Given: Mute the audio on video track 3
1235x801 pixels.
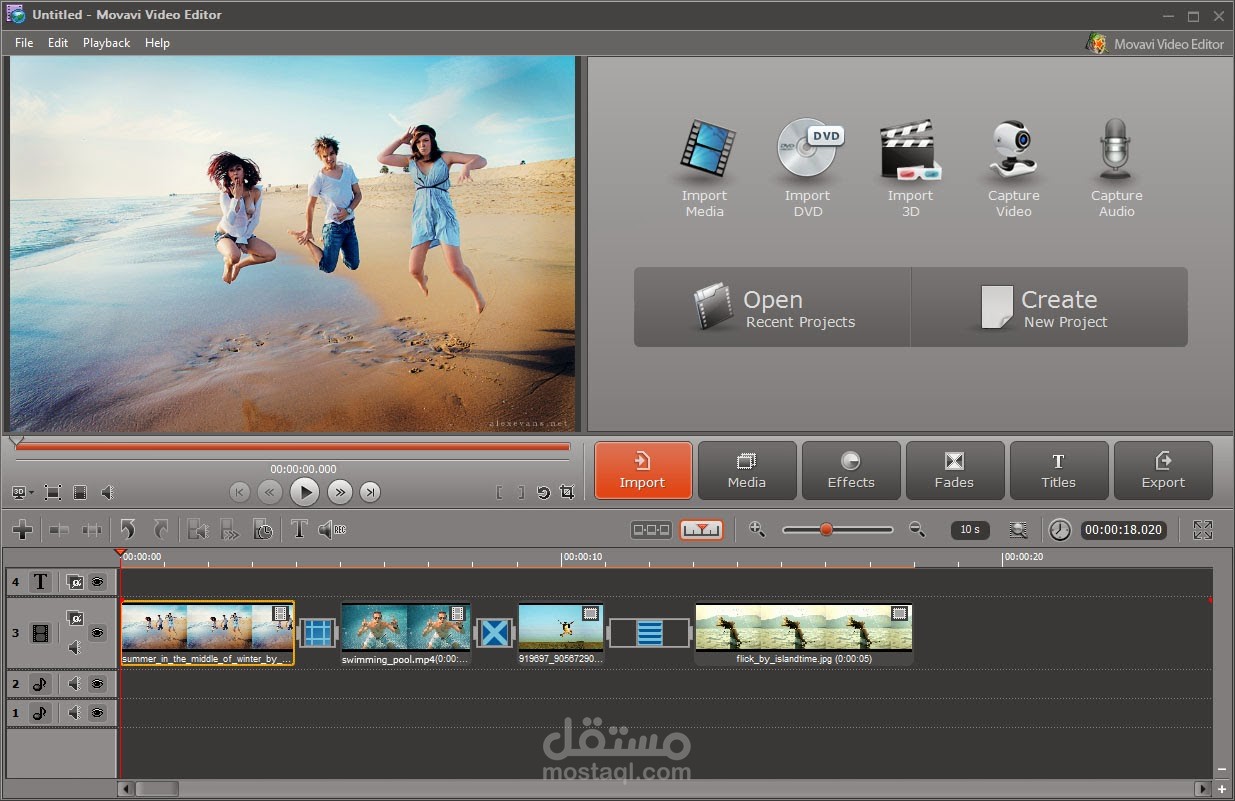Looking at the screenshot, I should pos(74,648).
